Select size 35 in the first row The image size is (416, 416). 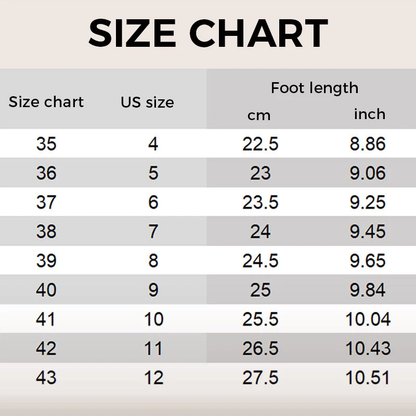click(46, 144)
